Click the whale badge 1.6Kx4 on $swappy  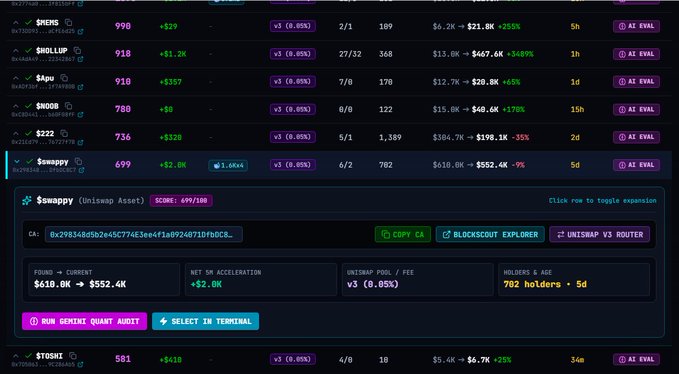point(228,165)
